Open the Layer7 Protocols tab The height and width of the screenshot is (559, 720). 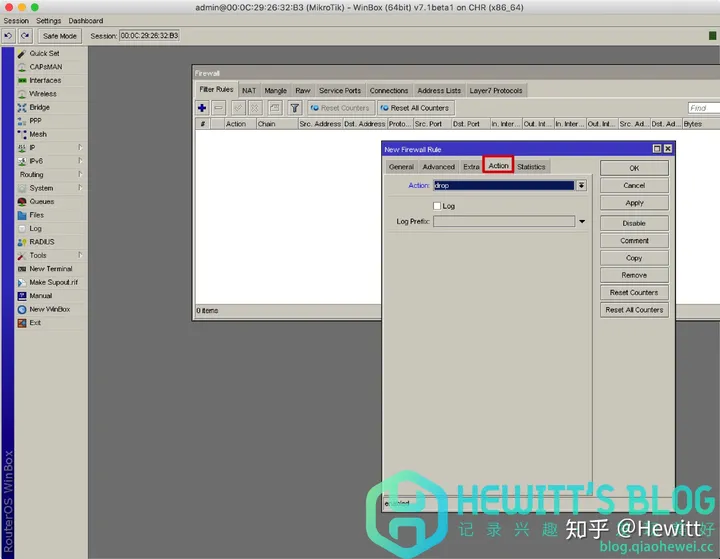click(x=496, y=90)
